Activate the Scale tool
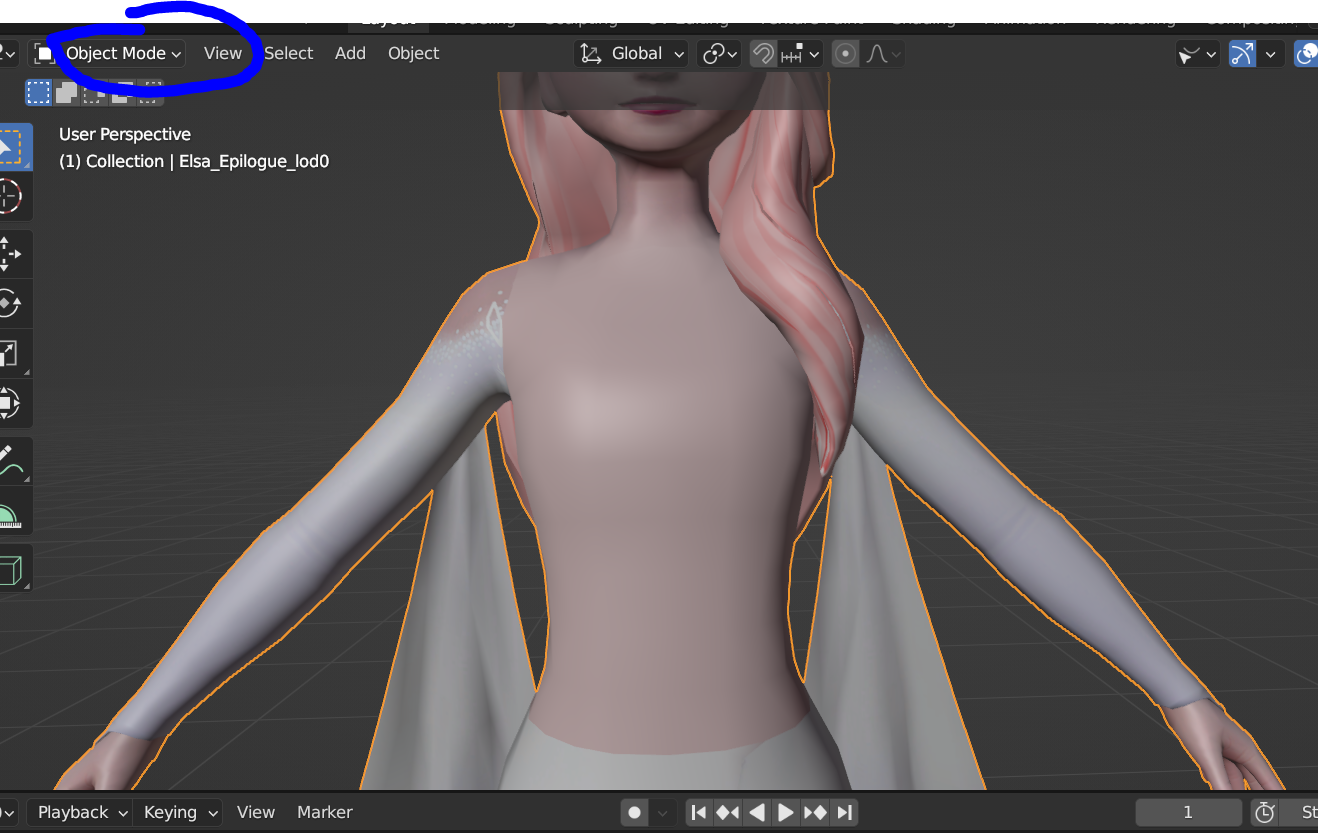This screenshot has width=1318, height=833. point(9,353)
